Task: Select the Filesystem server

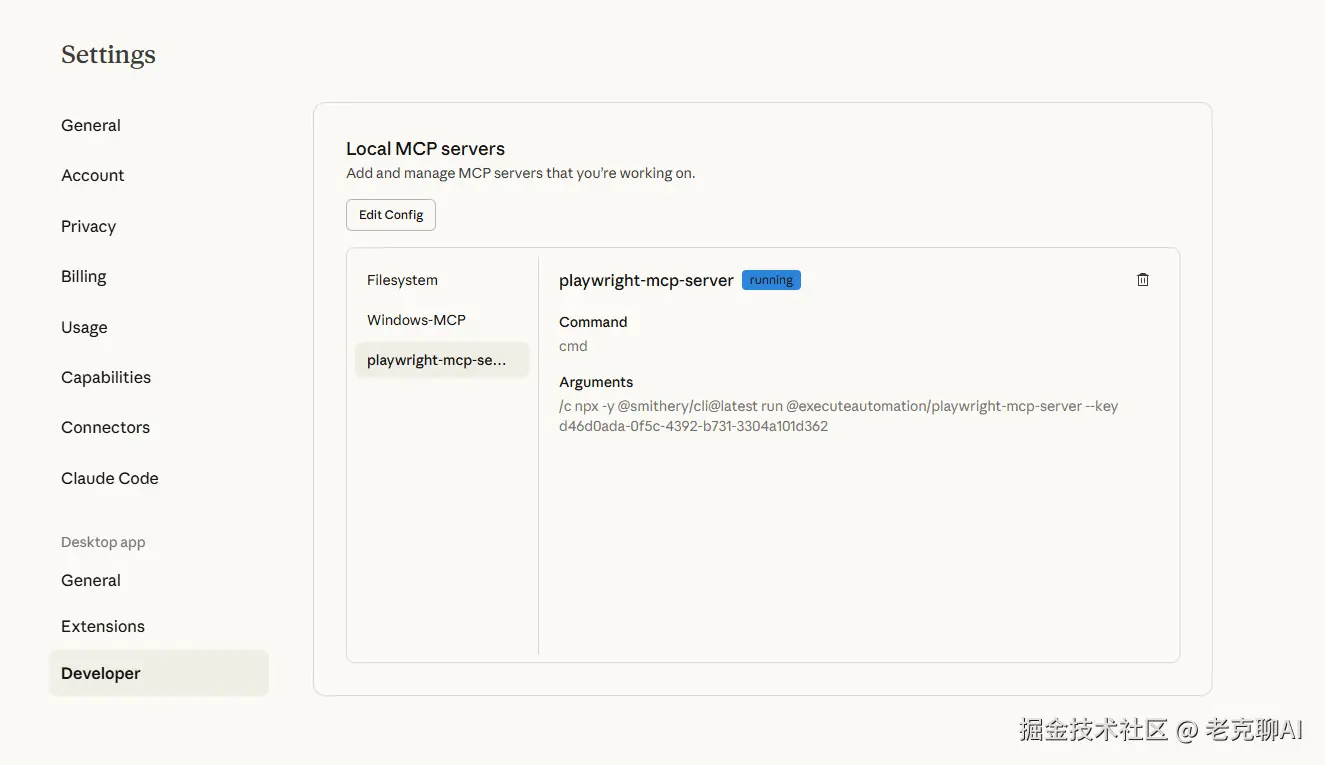Action: click(x=402, y=280)
